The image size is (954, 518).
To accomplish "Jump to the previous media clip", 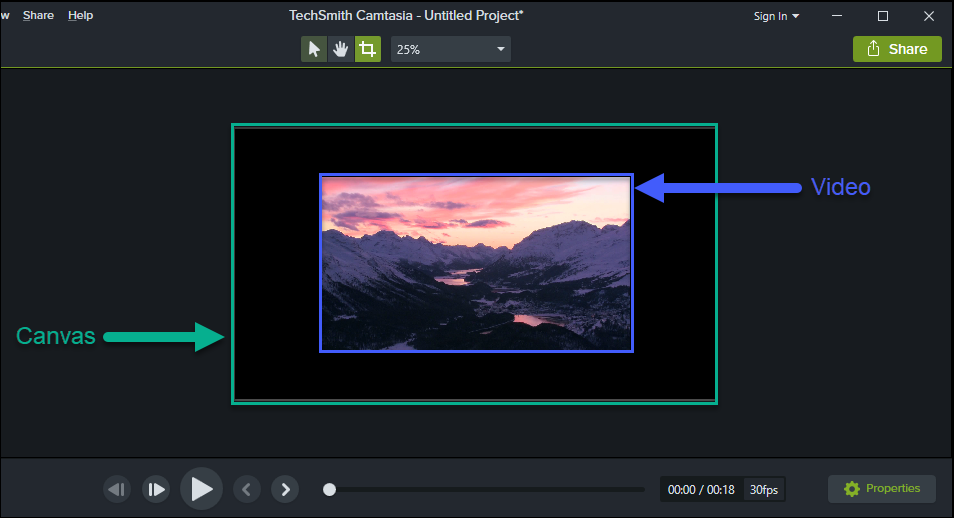I will [x=247, y=489].
